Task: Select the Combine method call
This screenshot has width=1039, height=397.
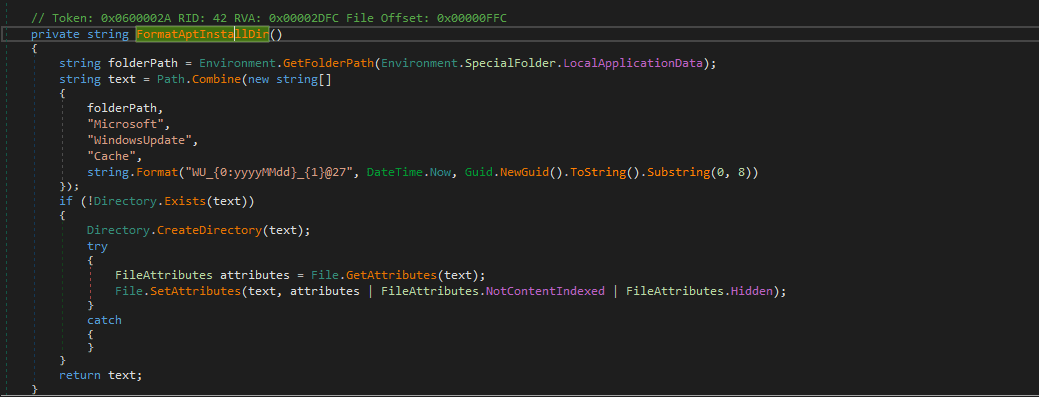Action: 217,79
